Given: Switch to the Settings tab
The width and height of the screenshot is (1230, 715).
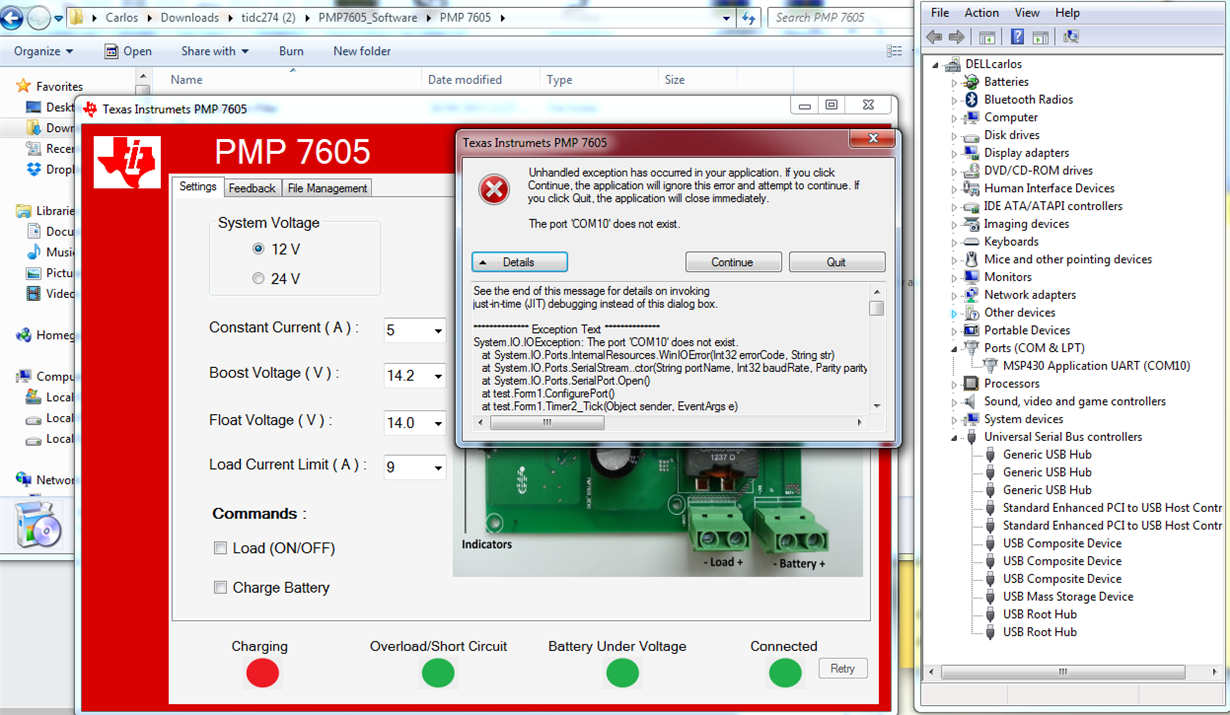Looking at the screenshot, I should pyautogui.click(x=198, y=187).
